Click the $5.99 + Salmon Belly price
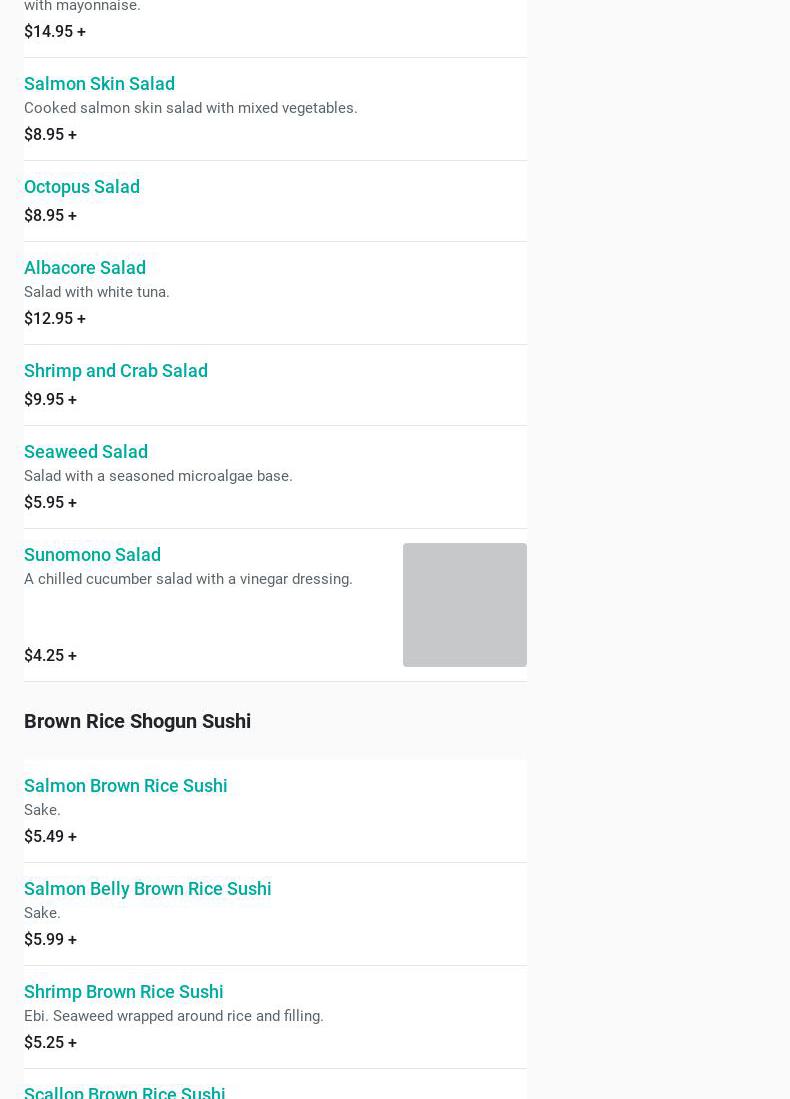Screen dimensions: 790x1099 [x=50, y=938]
